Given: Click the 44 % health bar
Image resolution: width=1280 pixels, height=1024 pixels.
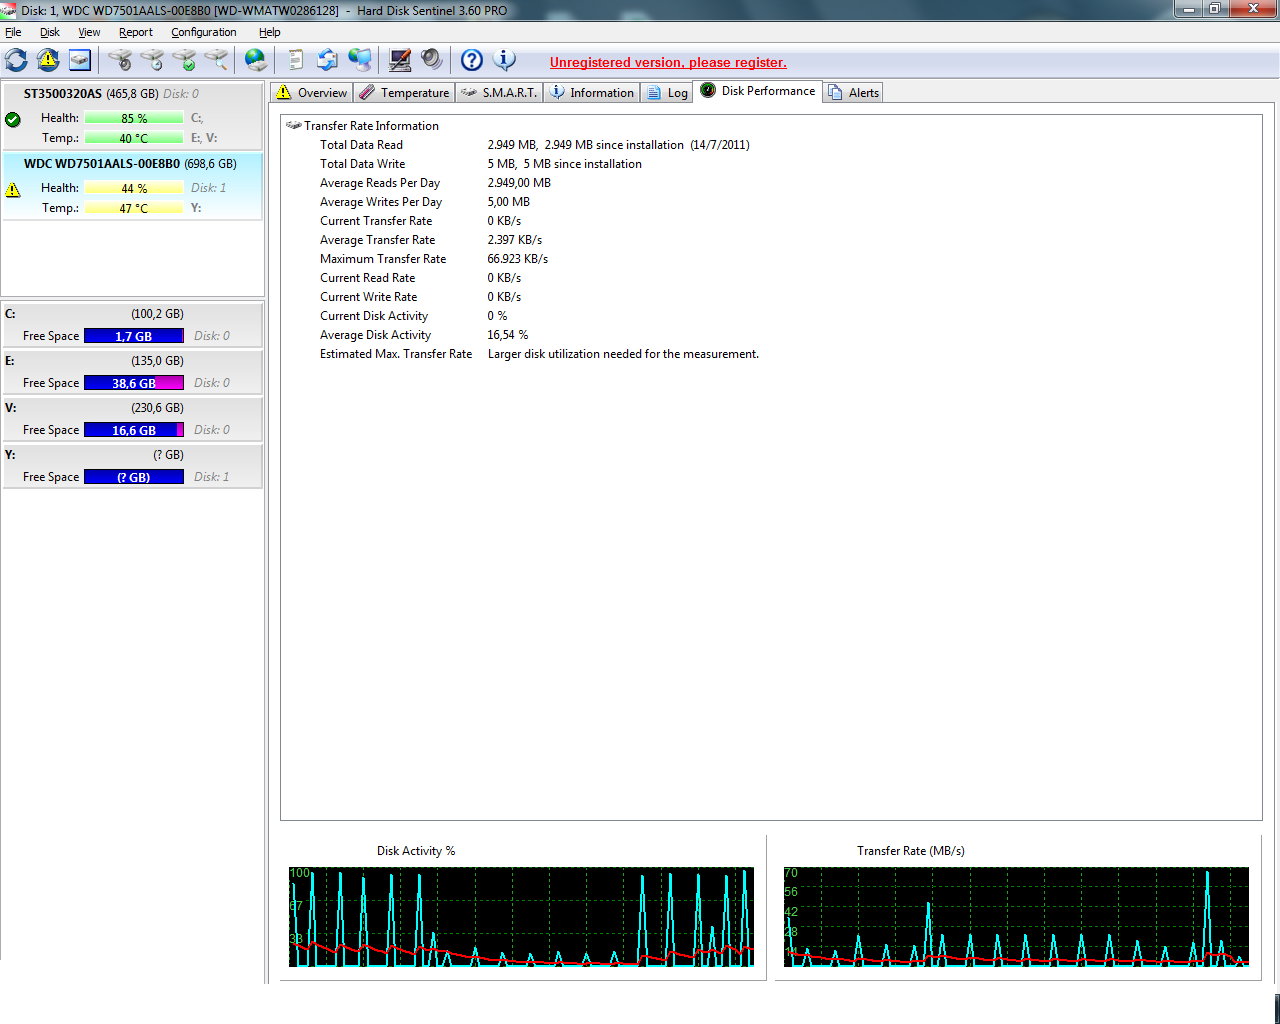Looking at the screenshot, I should 134,188.
